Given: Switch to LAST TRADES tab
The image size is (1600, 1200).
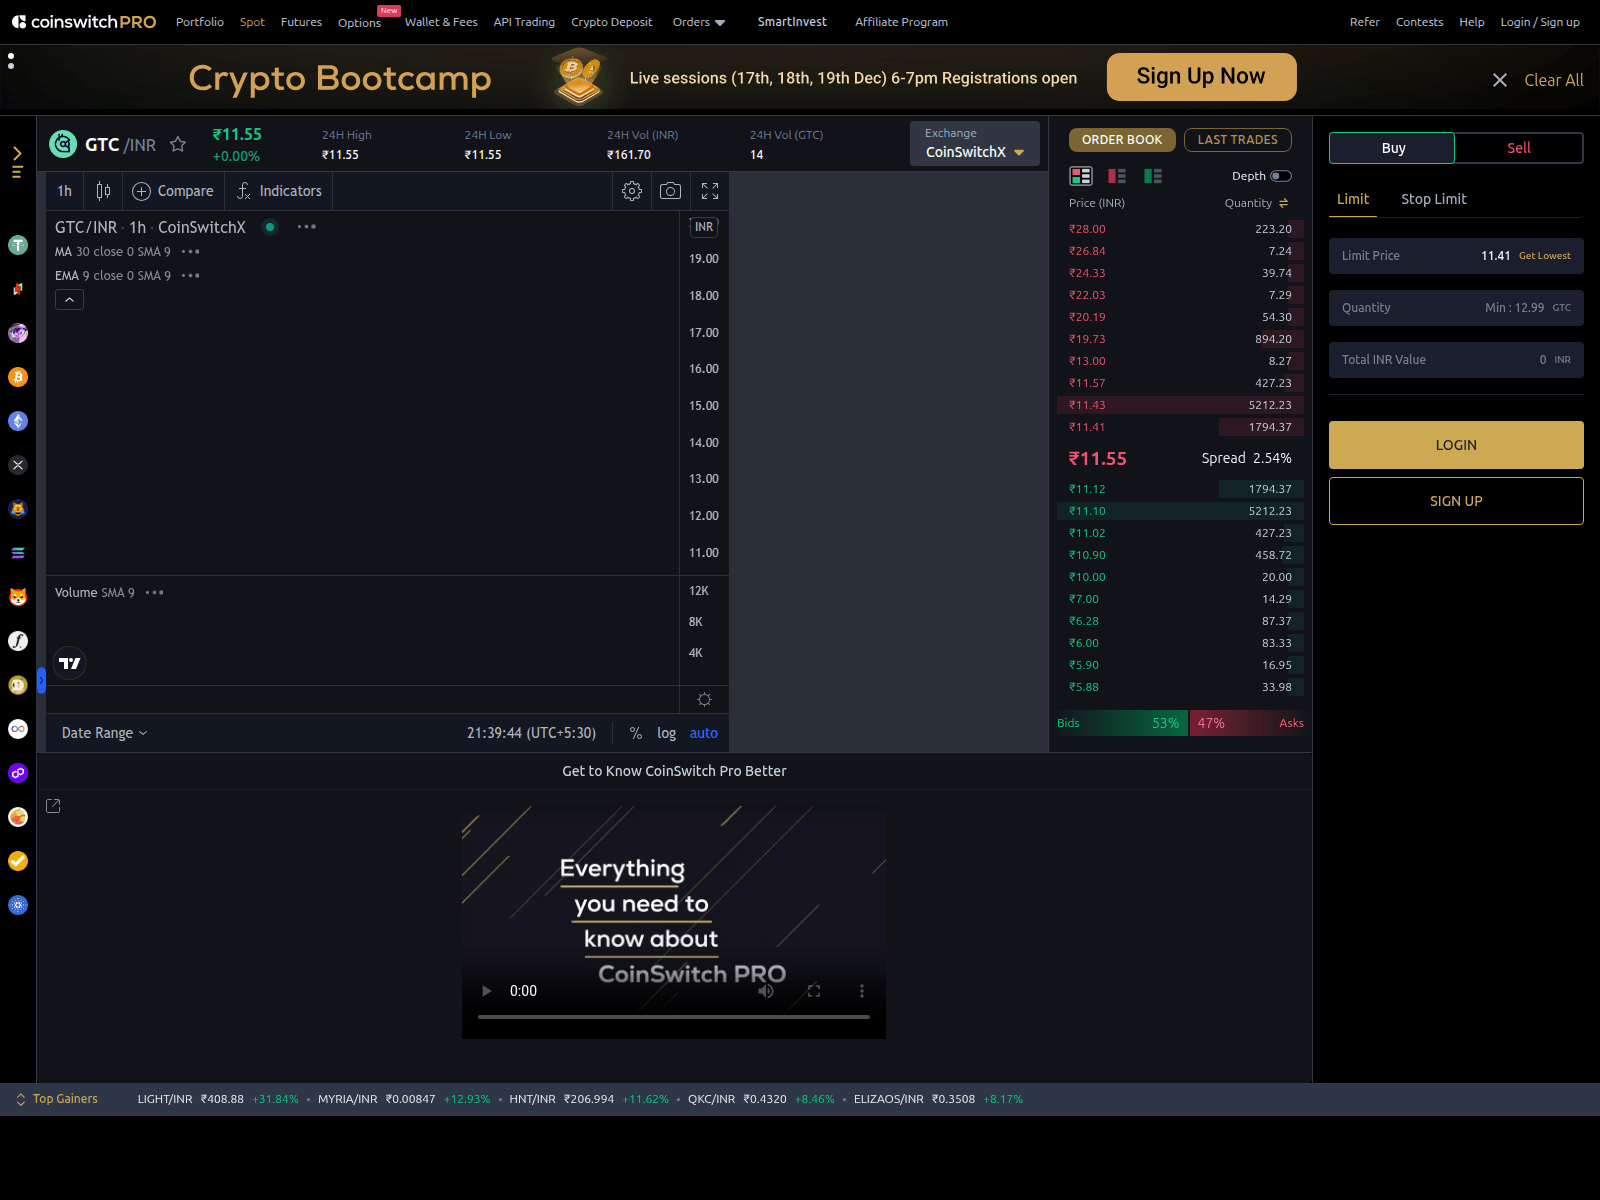Looking at the screenshot, I should (x=1238, y=140).
